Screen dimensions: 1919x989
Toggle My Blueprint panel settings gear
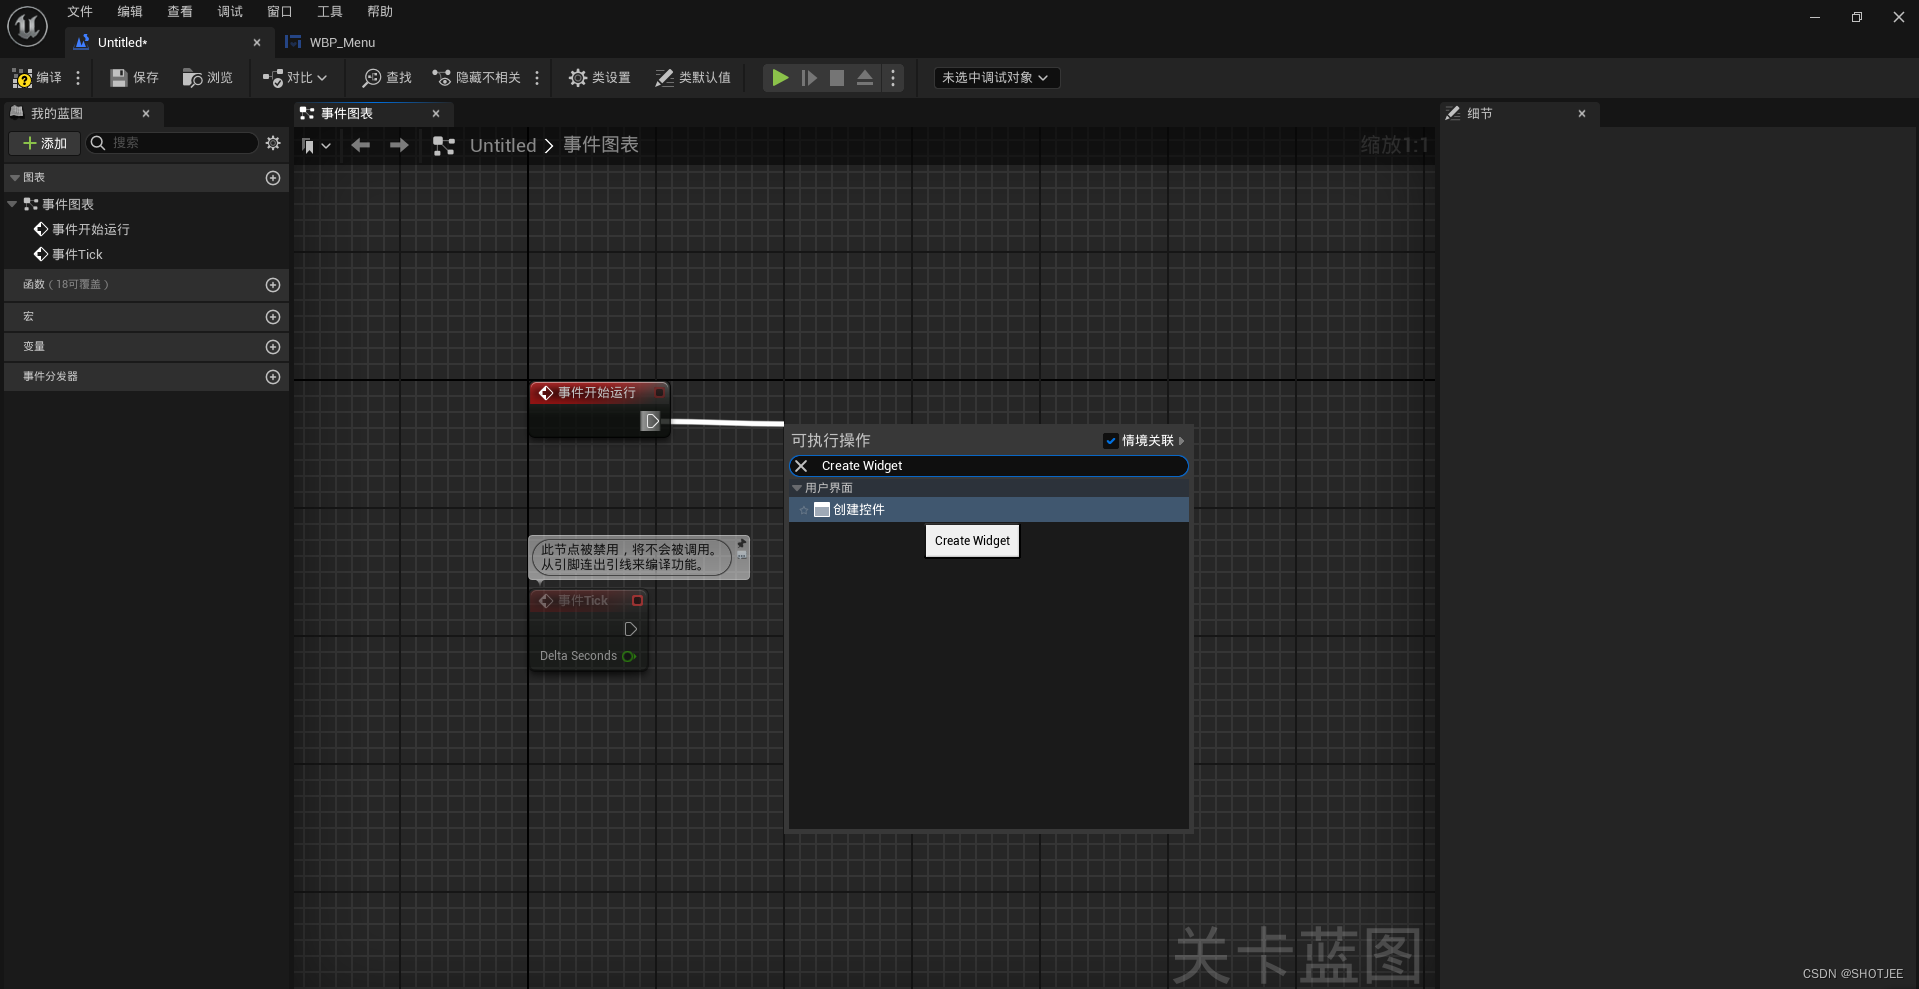coord(273,143)
